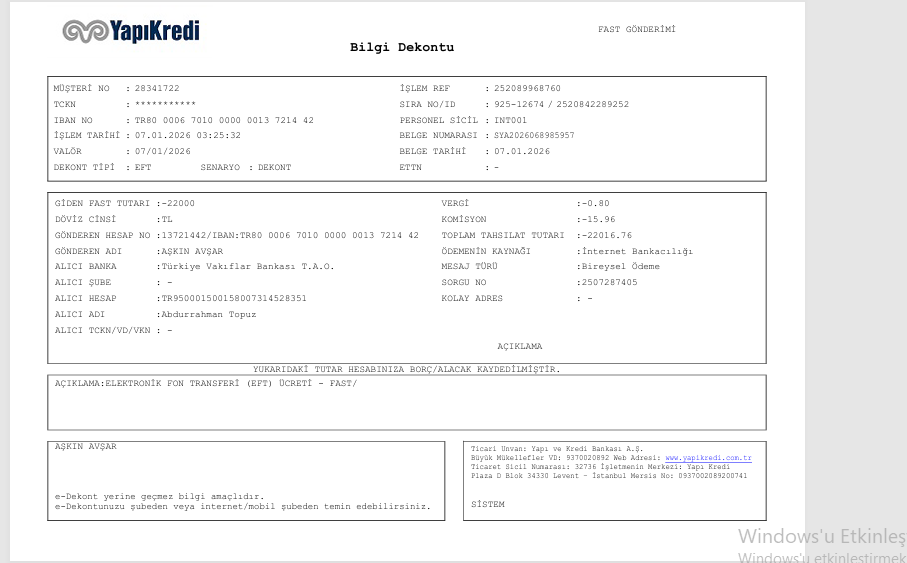This screenshot has height=563, width=907.
Task: Select the masked TCKN asterisks value
Action: [x=165, y=104]
